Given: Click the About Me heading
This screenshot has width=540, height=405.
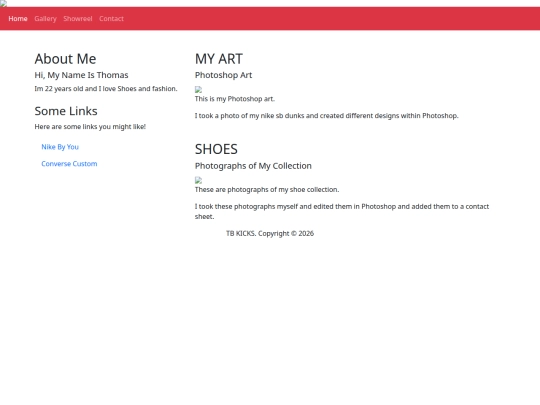Looking at the screenshot, I should (x=65, y=59).
